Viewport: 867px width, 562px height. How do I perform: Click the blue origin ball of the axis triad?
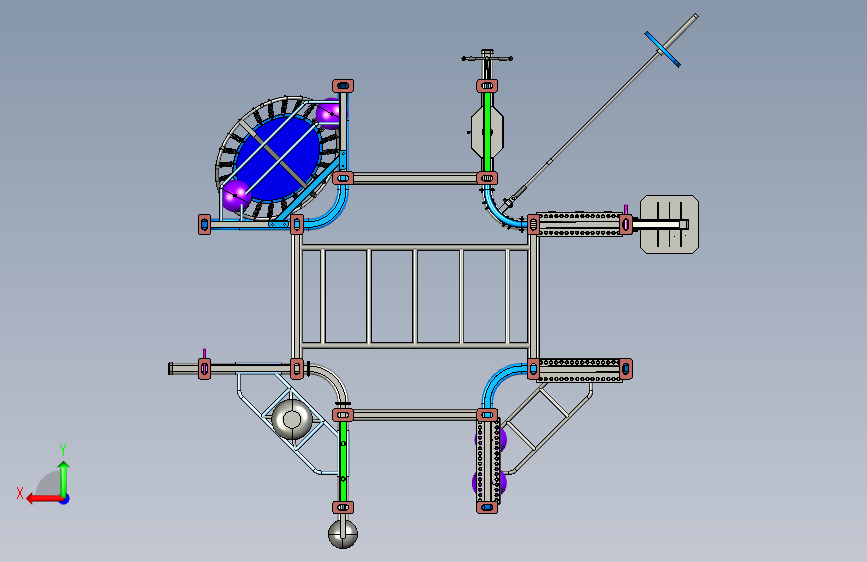click(65, 499)
